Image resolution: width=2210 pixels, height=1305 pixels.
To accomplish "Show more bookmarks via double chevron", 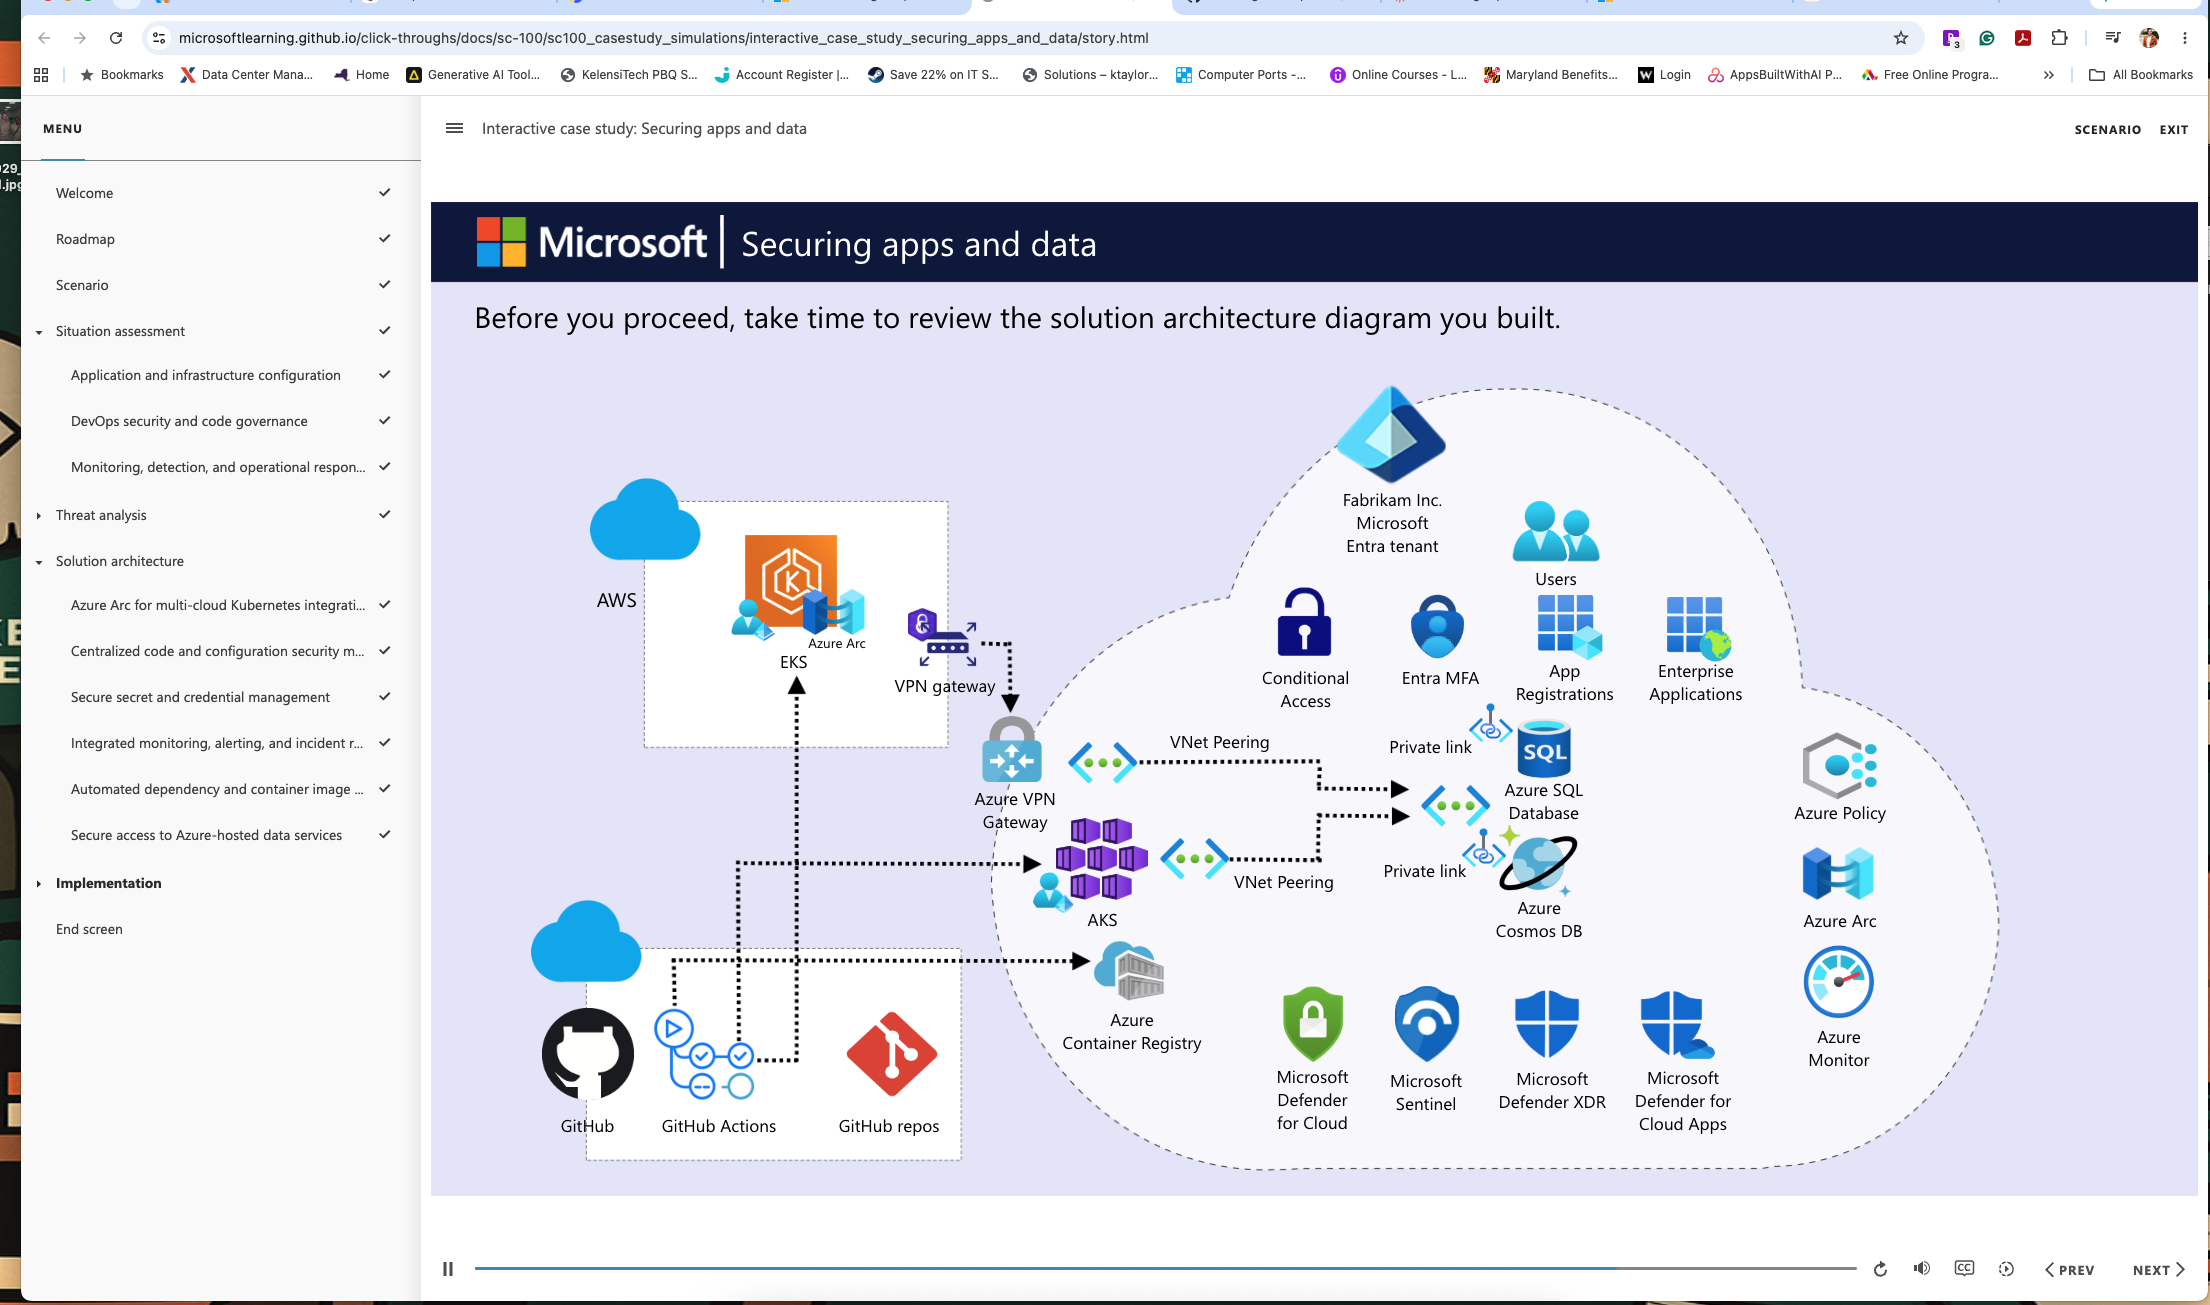I will point(2048,75).
